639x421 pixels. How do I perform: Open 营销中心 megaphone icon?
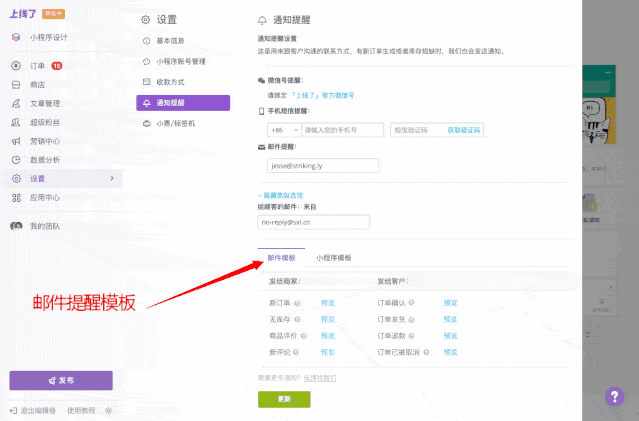[16, 141]
